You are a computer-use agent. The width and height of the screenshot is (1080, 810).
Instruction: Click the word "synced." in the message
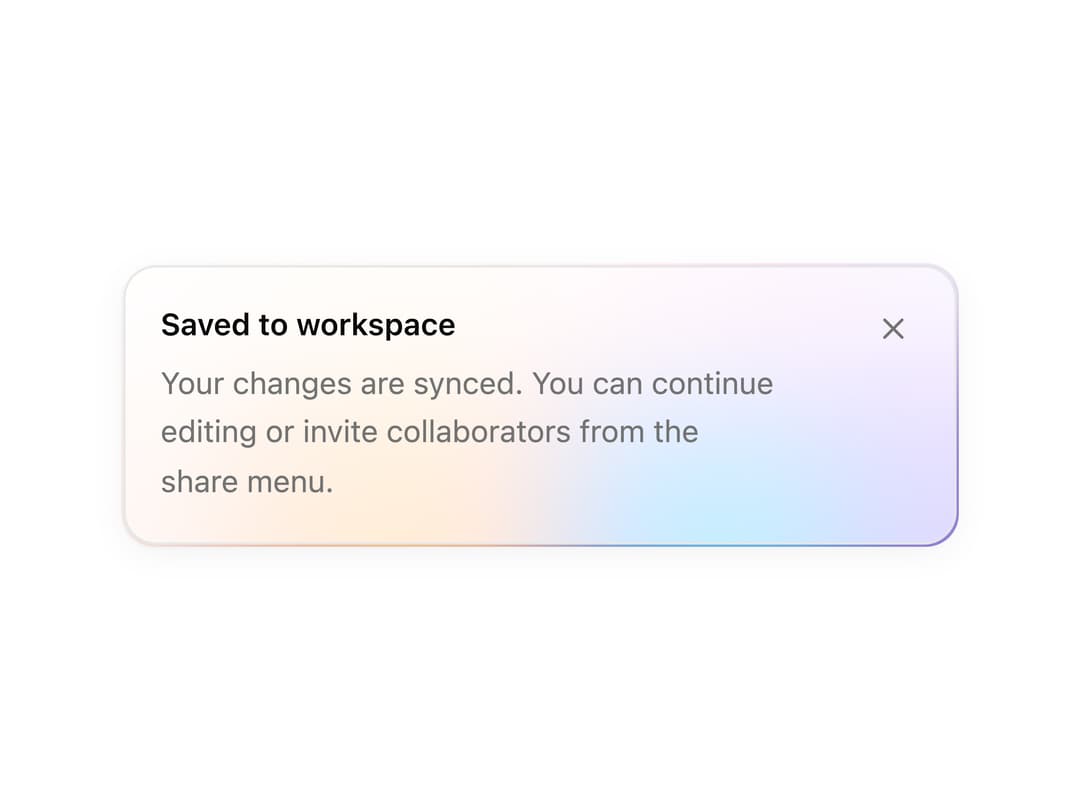click(468, 385)
